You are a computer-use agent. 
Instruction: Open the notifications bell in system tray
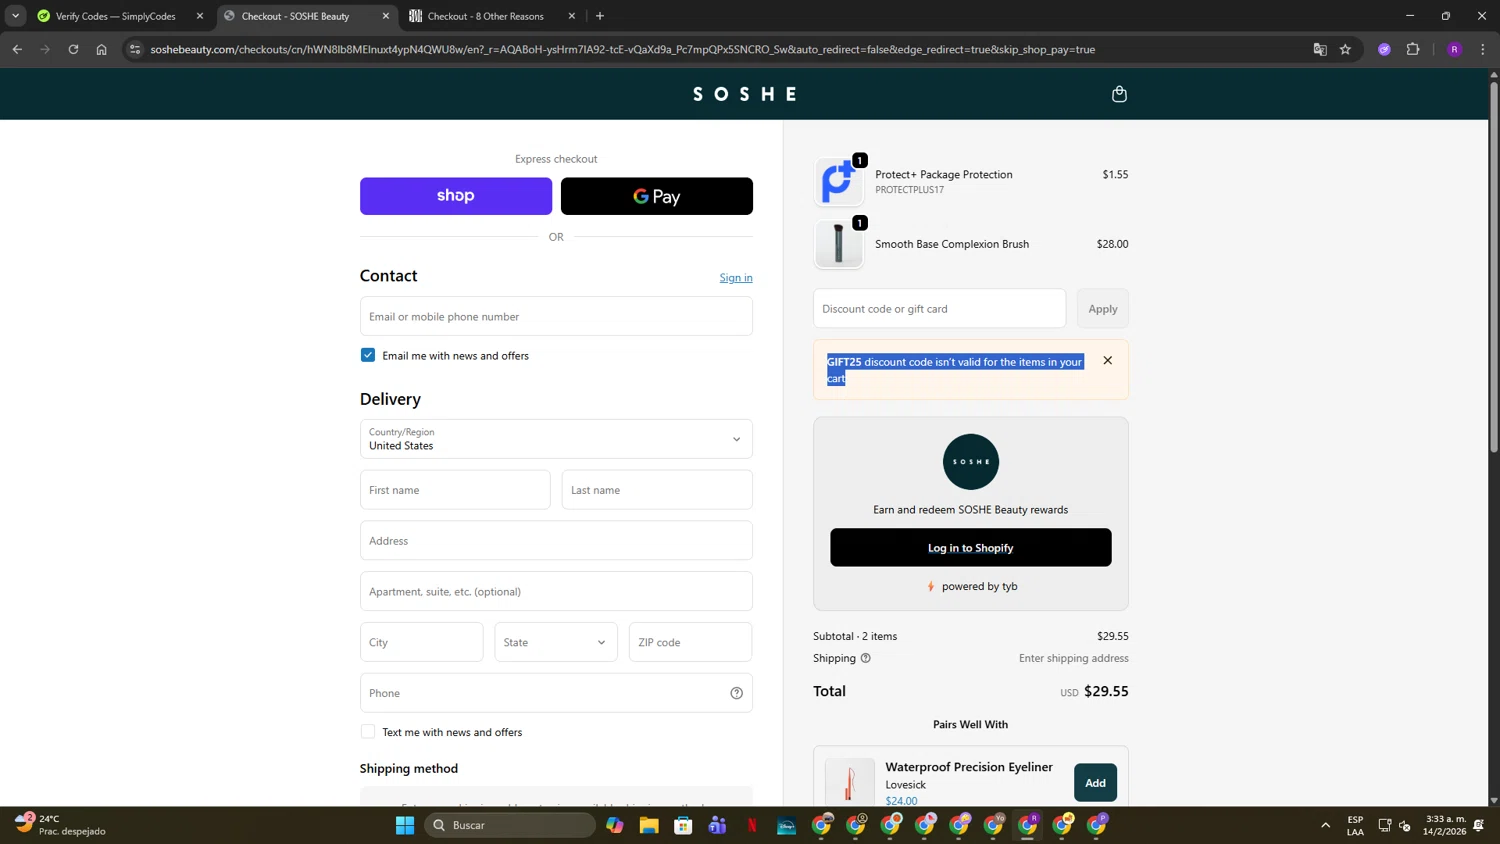[1479, 825]
